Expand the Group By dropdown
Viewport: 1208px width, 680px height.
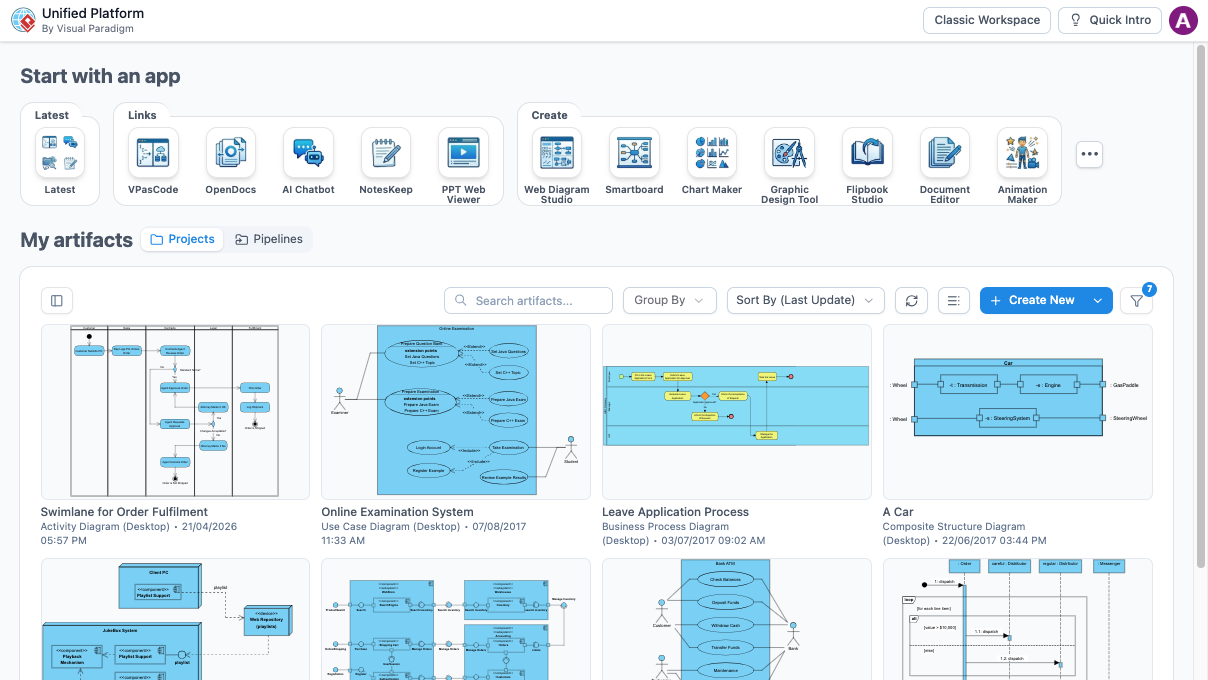coord(669,300)
